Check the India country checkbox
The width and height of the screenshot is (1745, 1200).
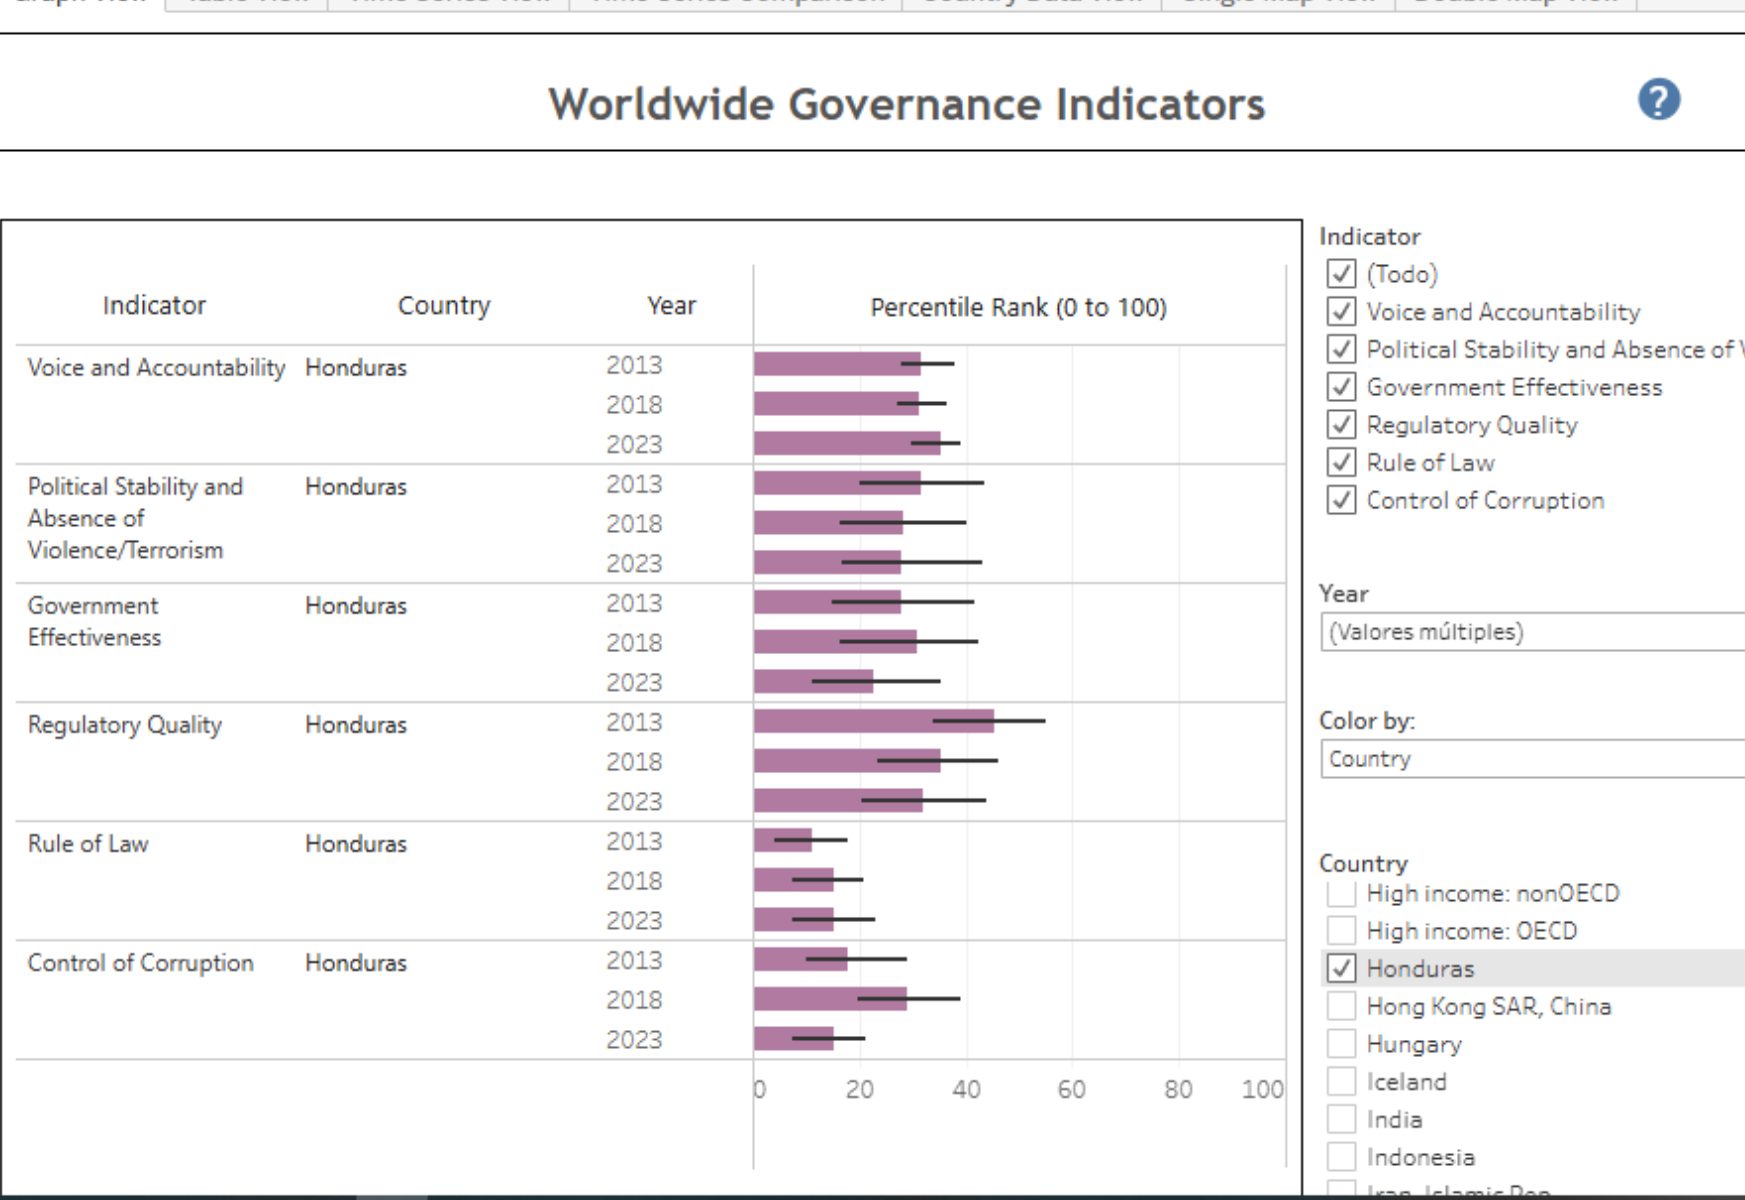1341,1120
